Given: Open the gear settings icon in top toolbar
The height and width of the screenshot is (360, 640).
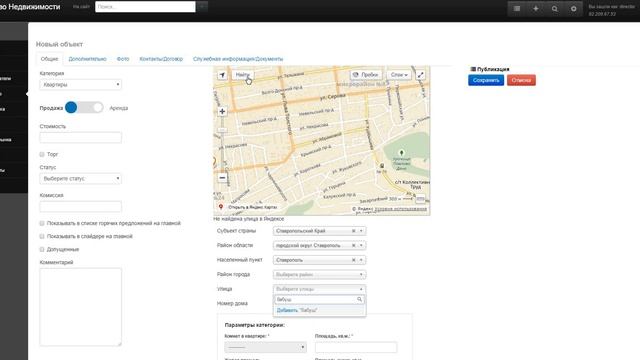Looking at the screenshot, I should click(x=573, y=9).
